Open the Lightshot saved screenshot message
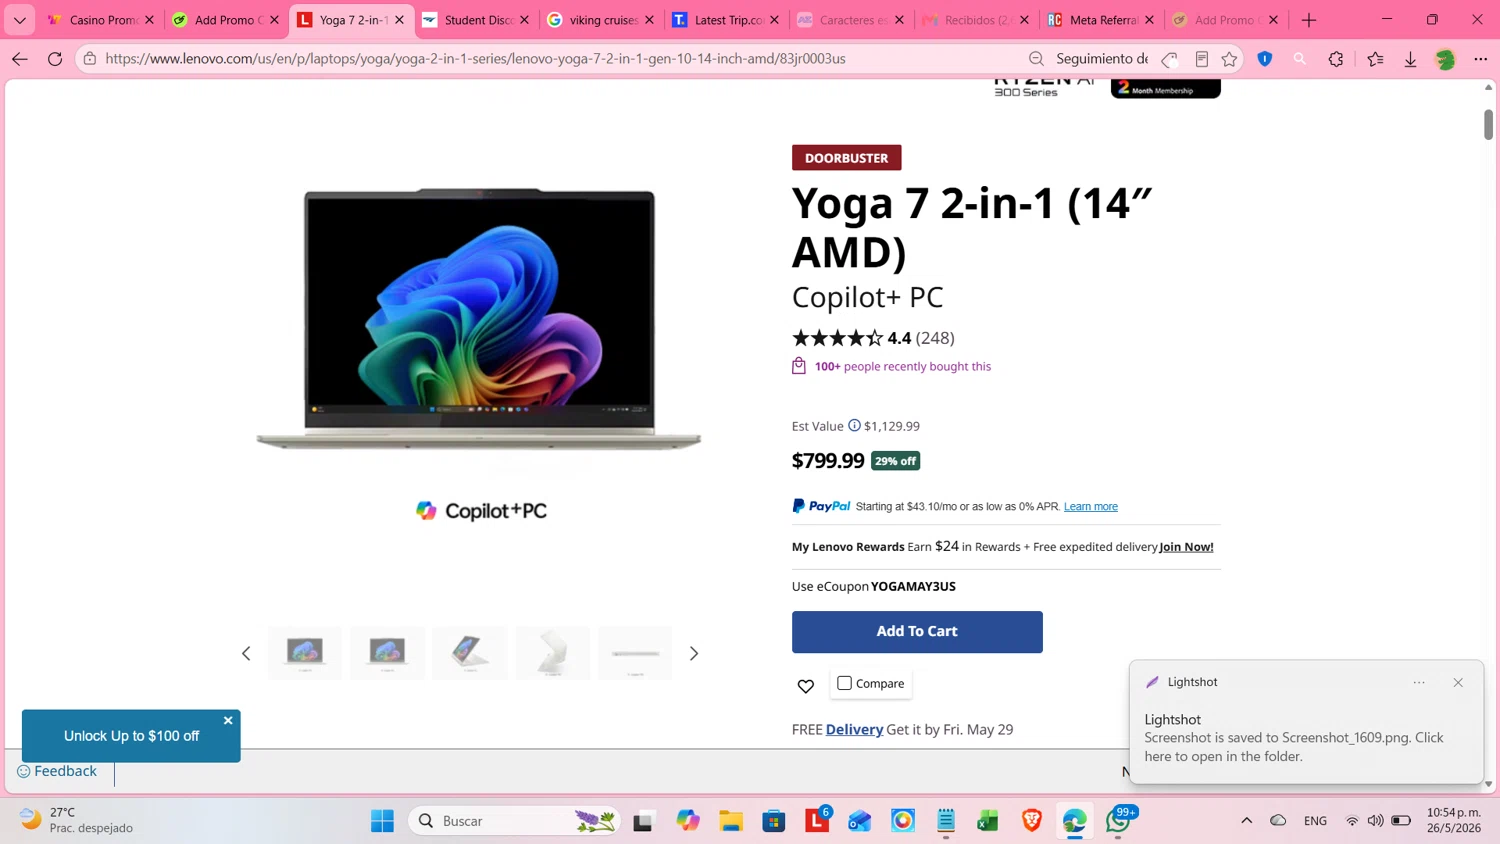The height and width of the screenshot is (844, 1500). point(1294,747)
